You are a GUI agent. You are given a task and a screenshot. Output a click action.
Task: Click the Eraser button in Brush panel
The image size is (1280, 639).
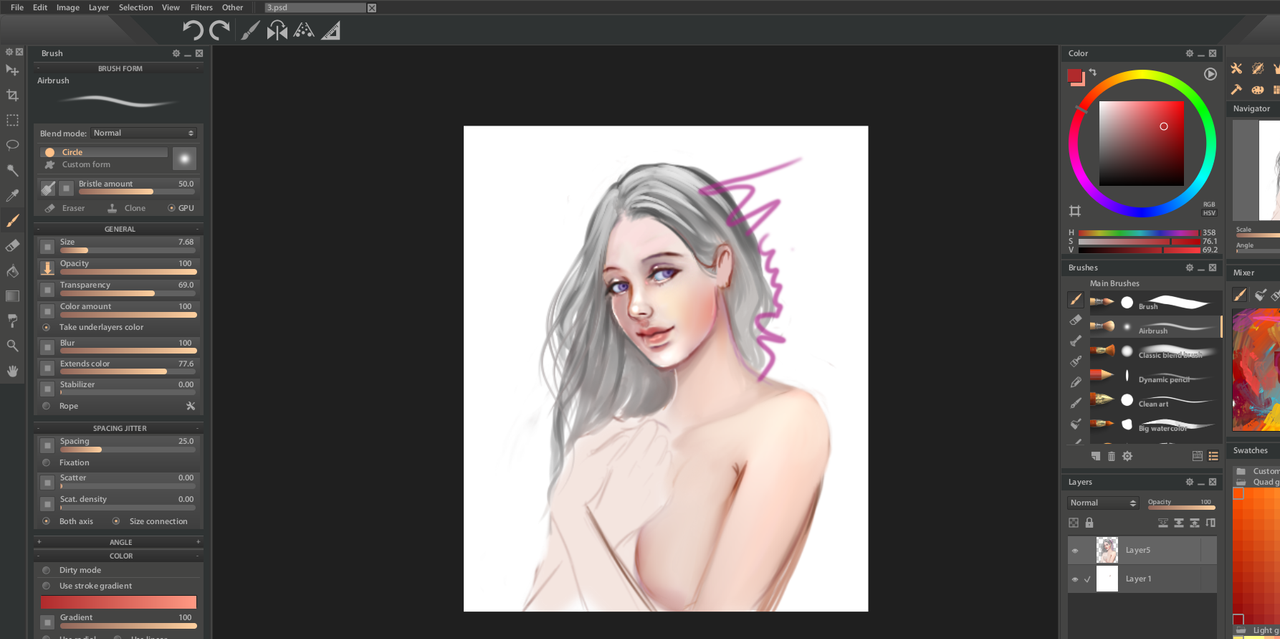[x=65, y=208]
